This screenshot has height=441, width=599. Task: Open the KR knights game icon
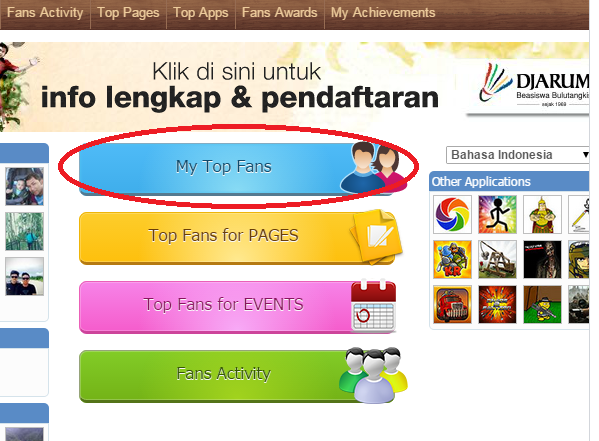click(x=452, y=259)
